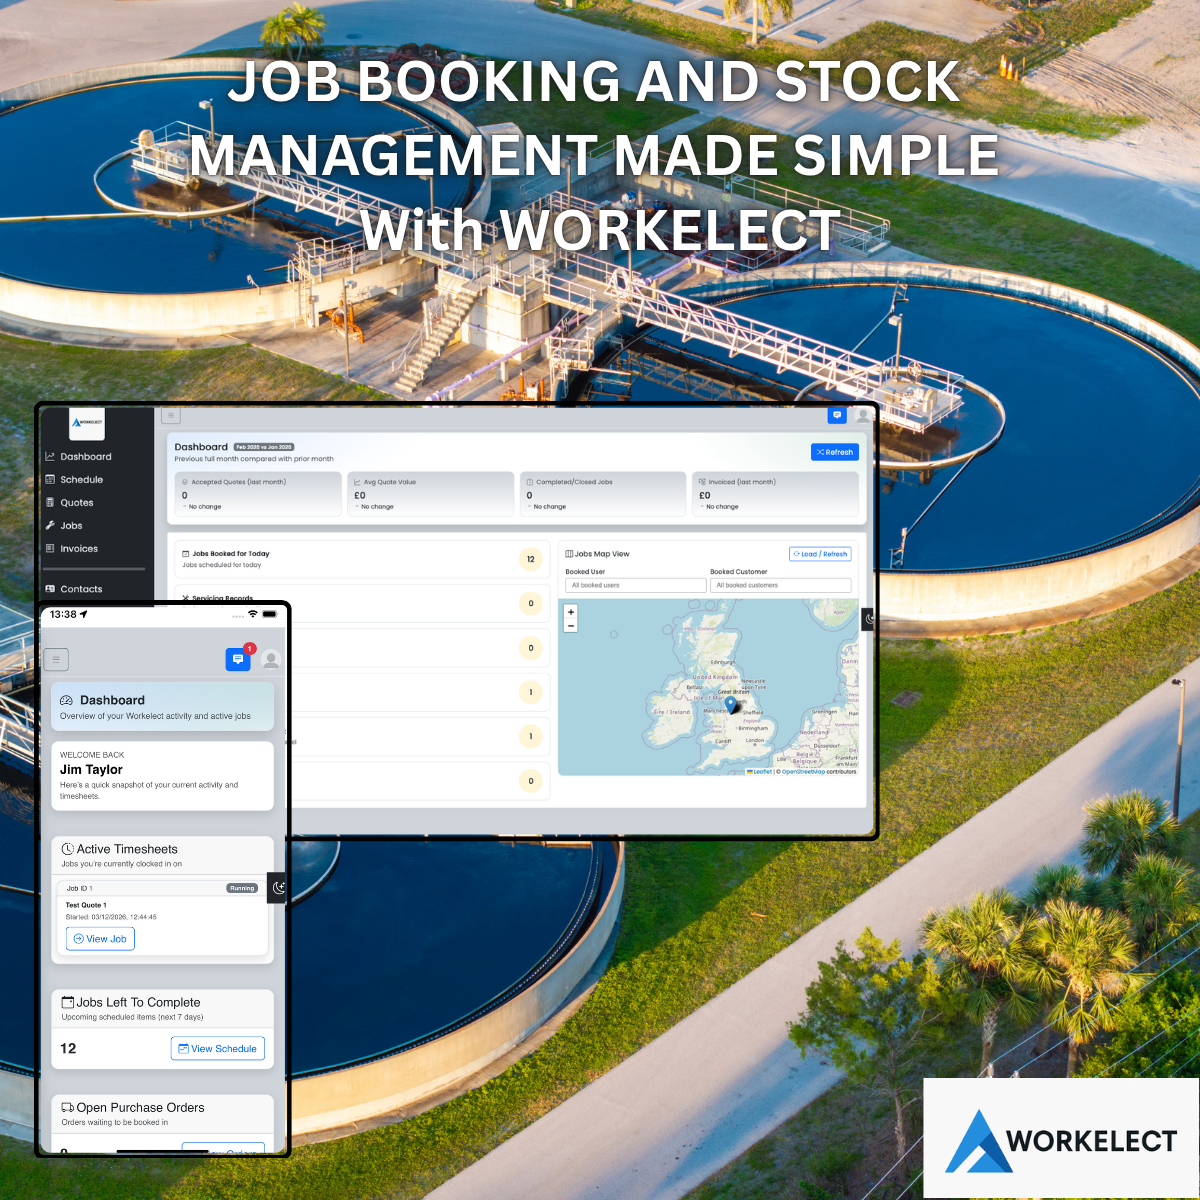1200x1200 pixels.
Task: Select the Invoiced (last month) card
Action: [775, 494]
